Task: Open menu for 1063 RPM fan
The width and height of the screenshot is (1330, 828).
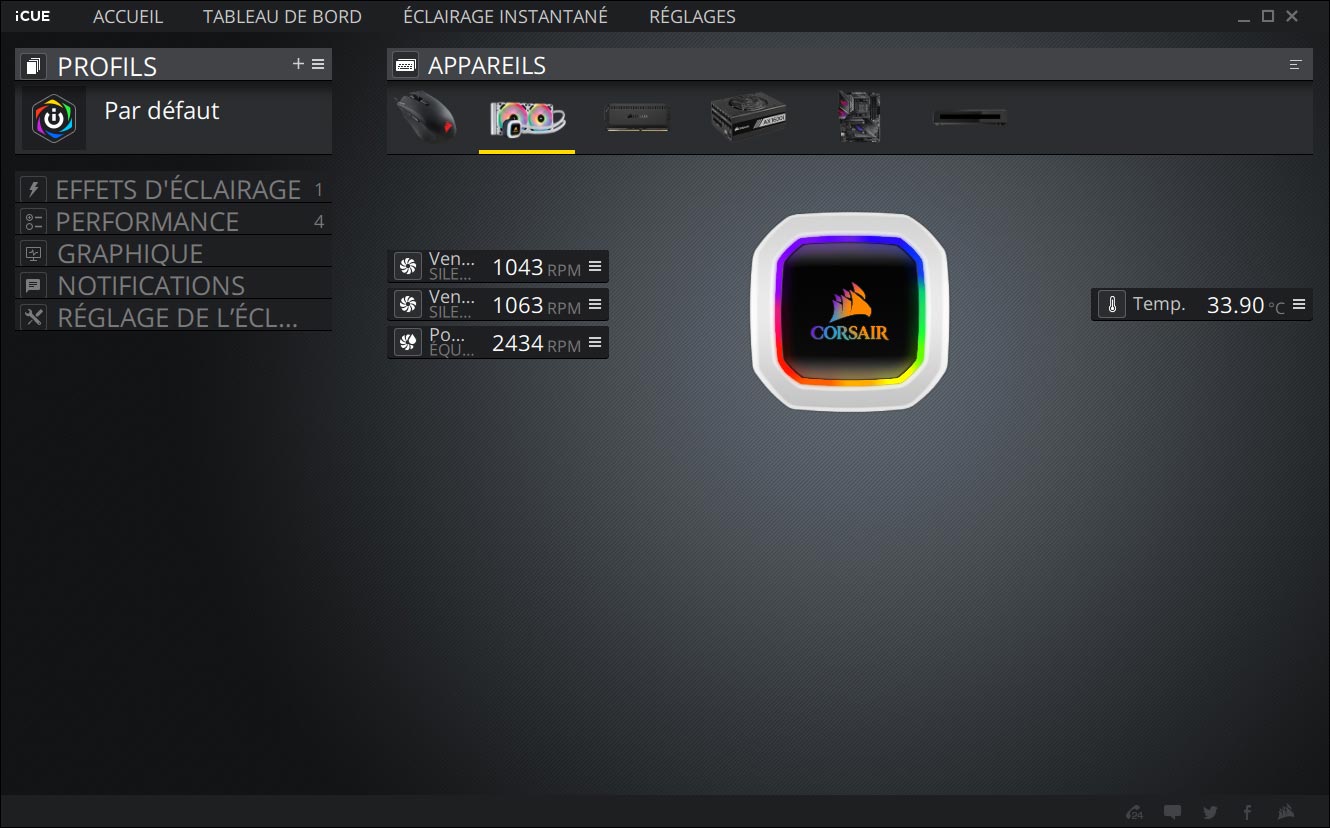Action: tap(595, 304)
